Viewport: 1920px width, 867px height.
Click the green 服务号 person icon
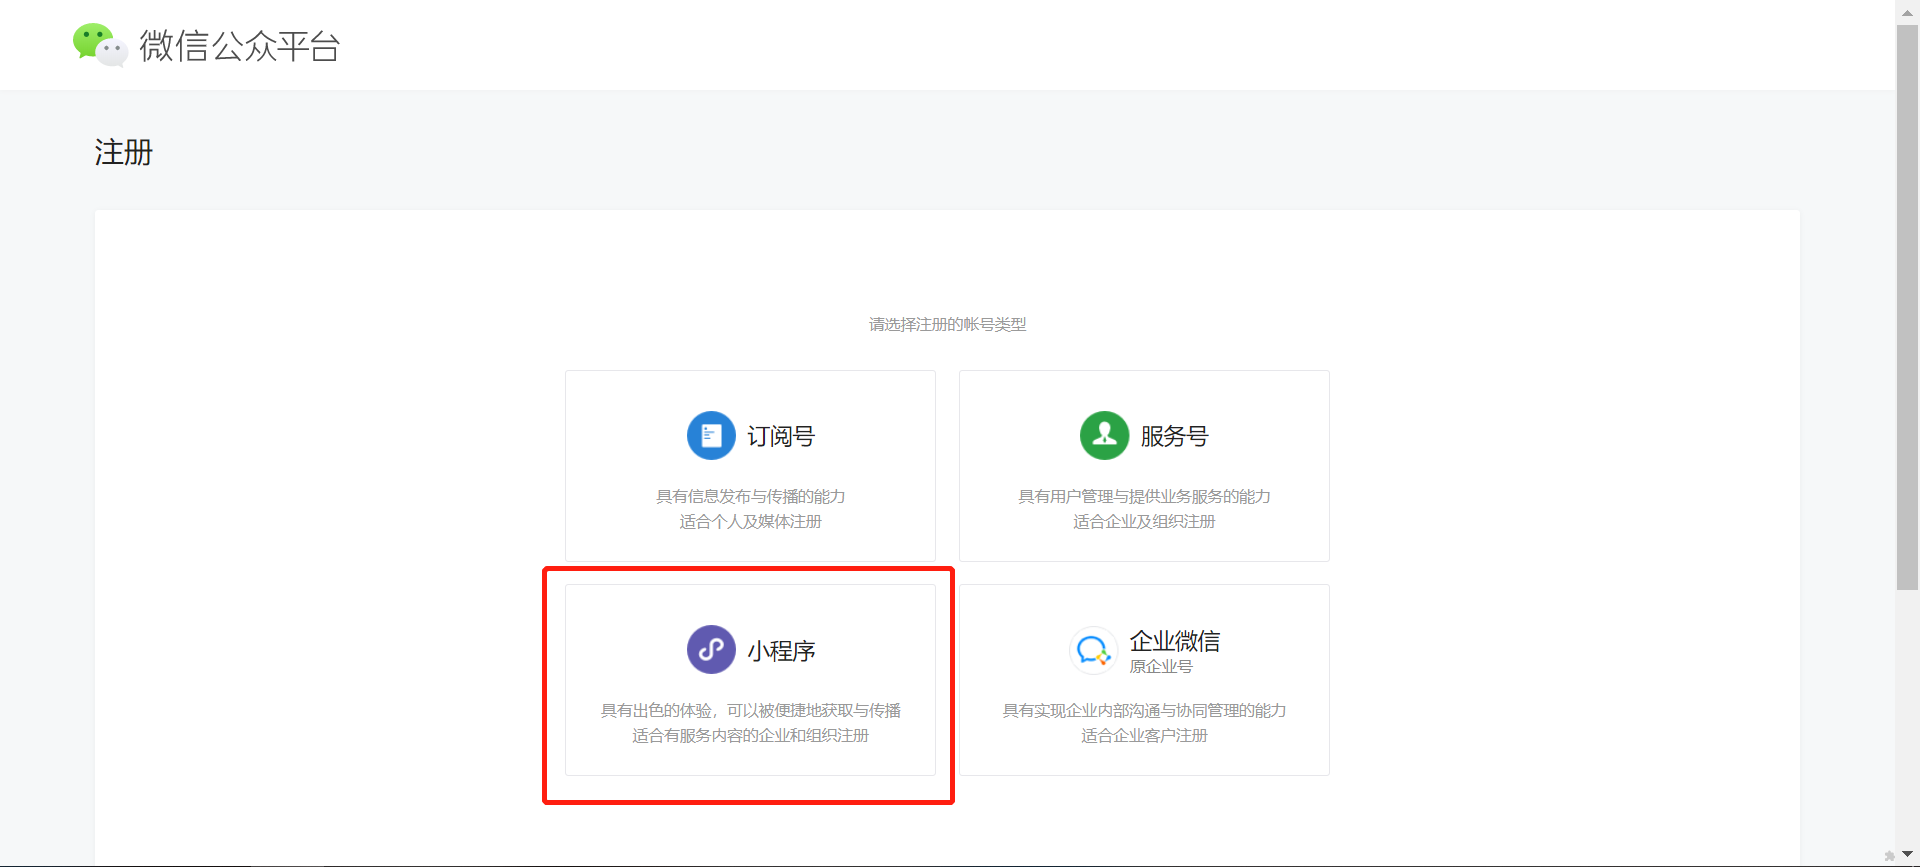pyautogui.click(x=1104, y=436)
